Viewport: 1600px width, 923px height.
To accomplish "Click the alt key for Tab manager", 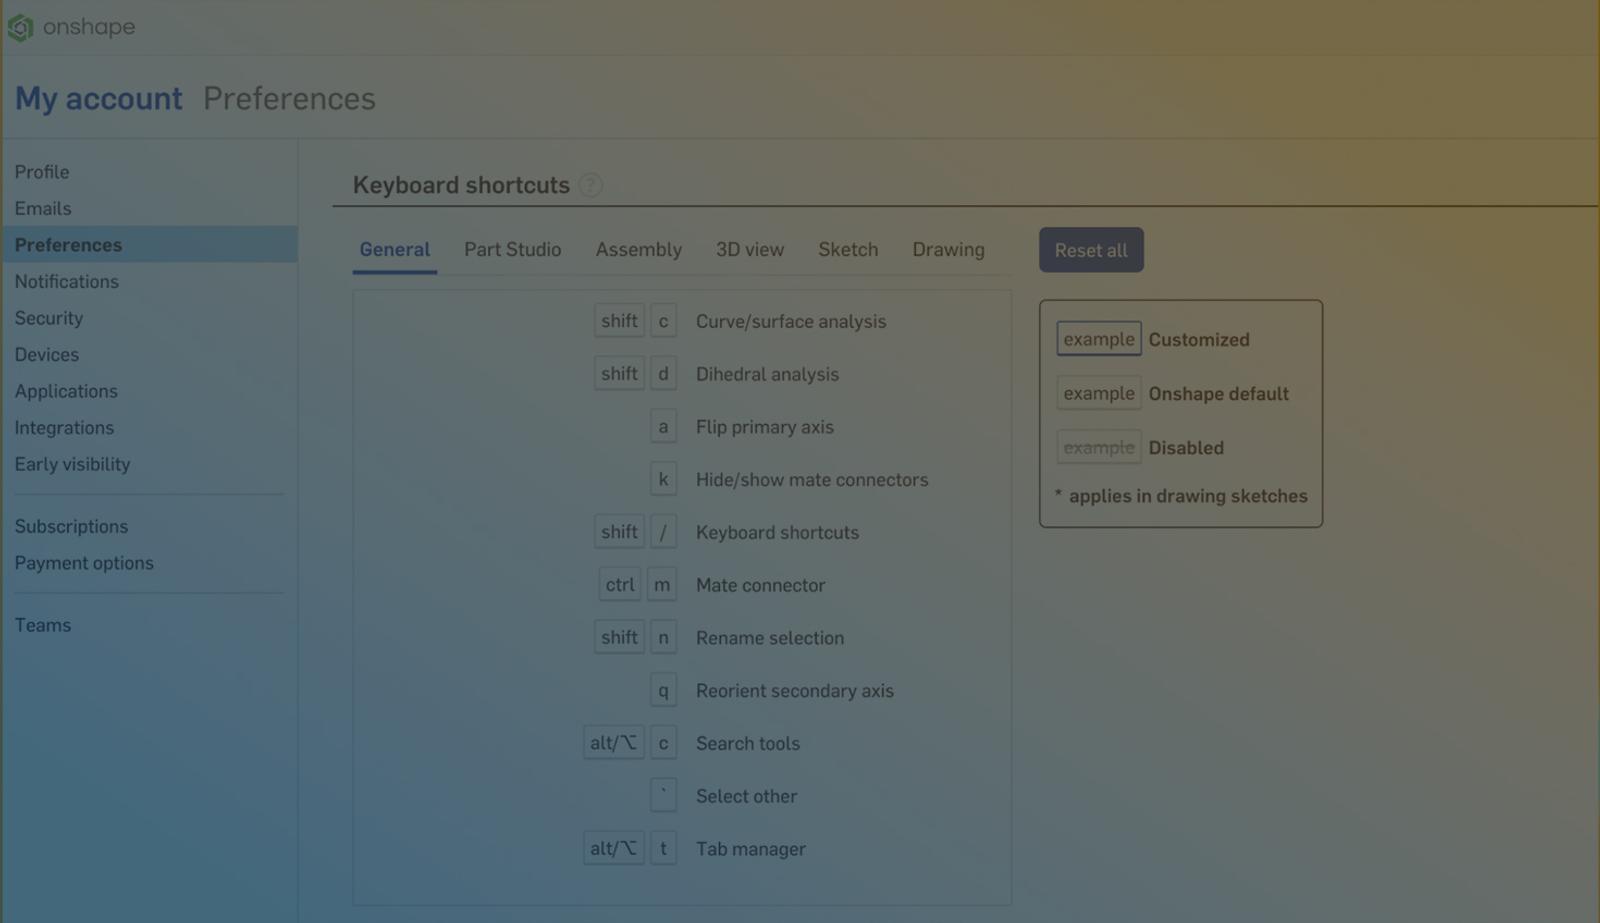I will pos(613,849).
